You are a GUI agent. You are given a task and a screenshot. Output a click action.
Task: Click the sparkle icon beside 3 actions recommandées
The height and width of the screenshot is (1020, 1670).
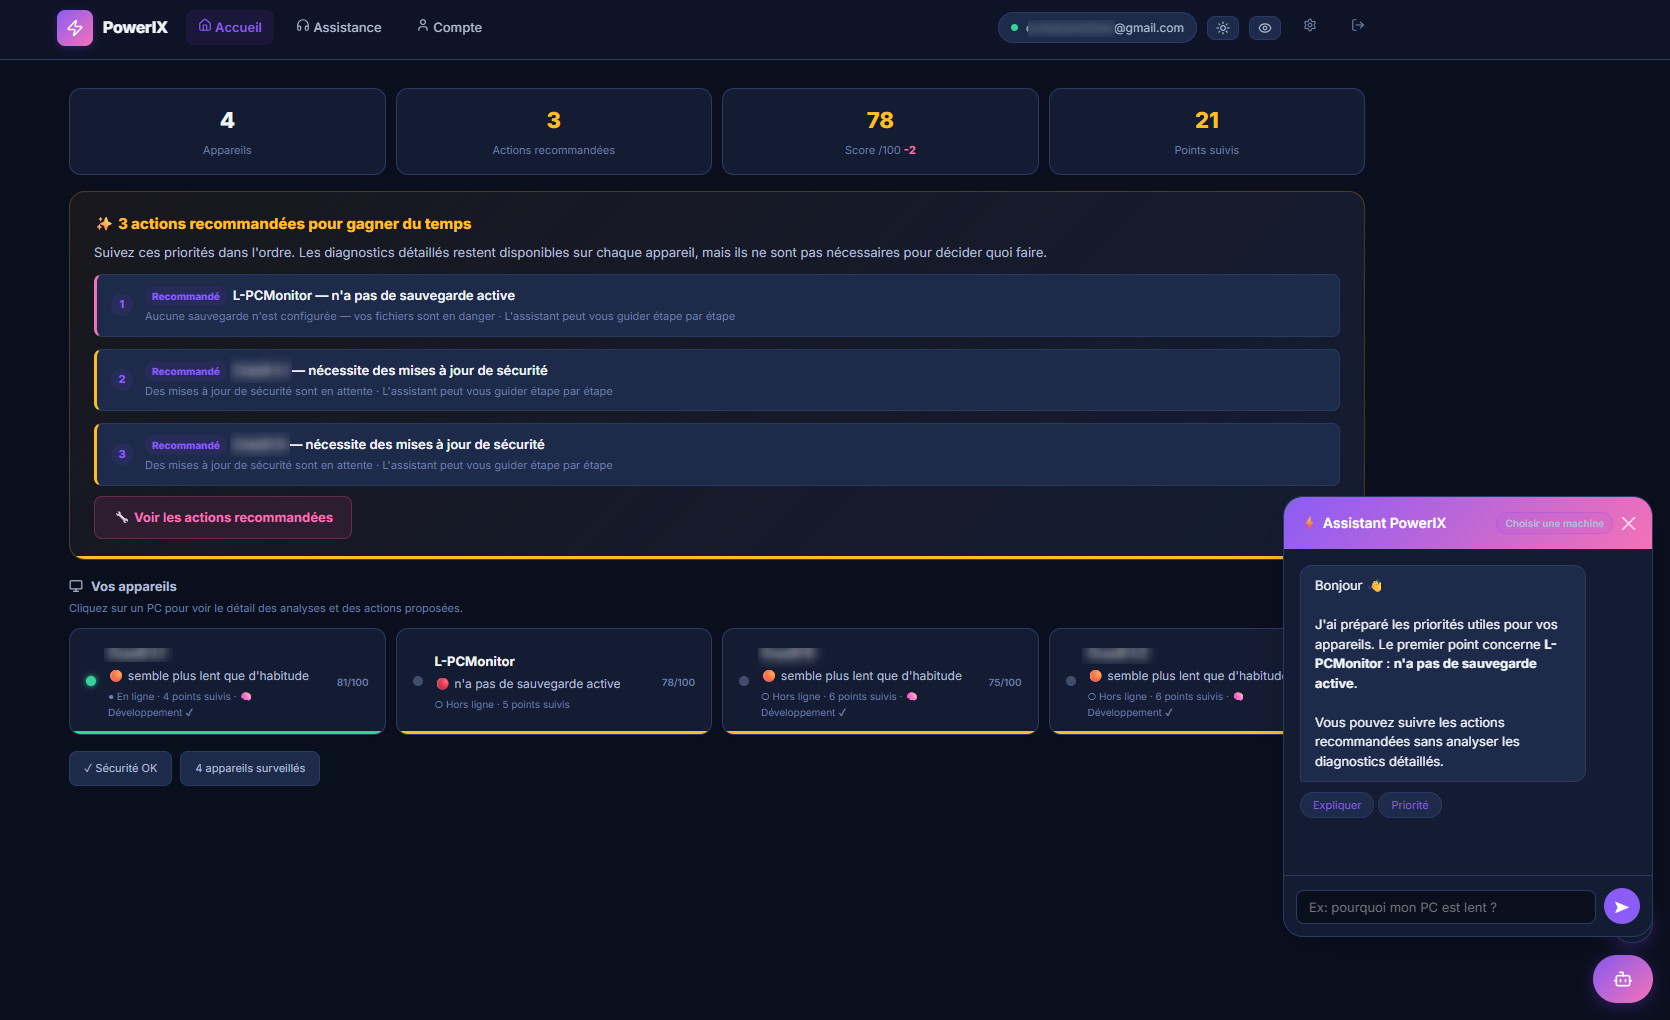pyautogui.click(x=104, y=224)
